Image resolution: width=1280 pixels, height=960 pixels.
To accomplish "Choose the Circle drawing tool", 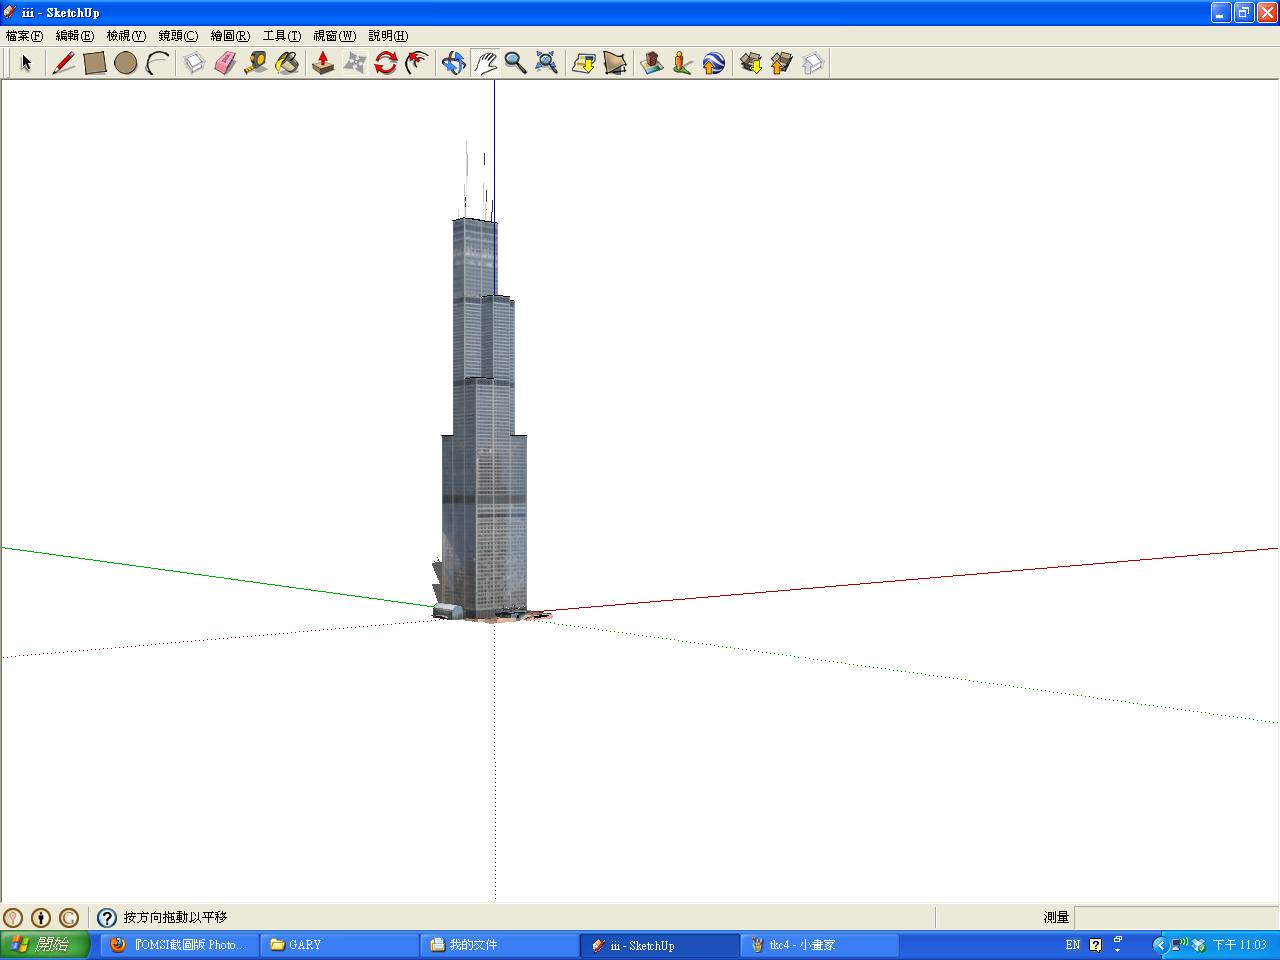I will tap(126, 63).
